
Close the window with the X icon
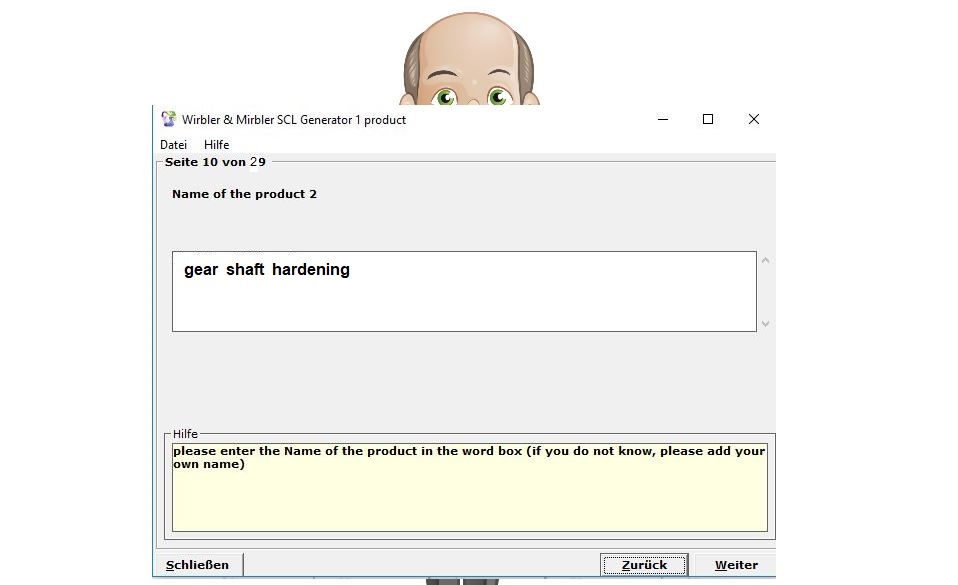pos(754,119)
